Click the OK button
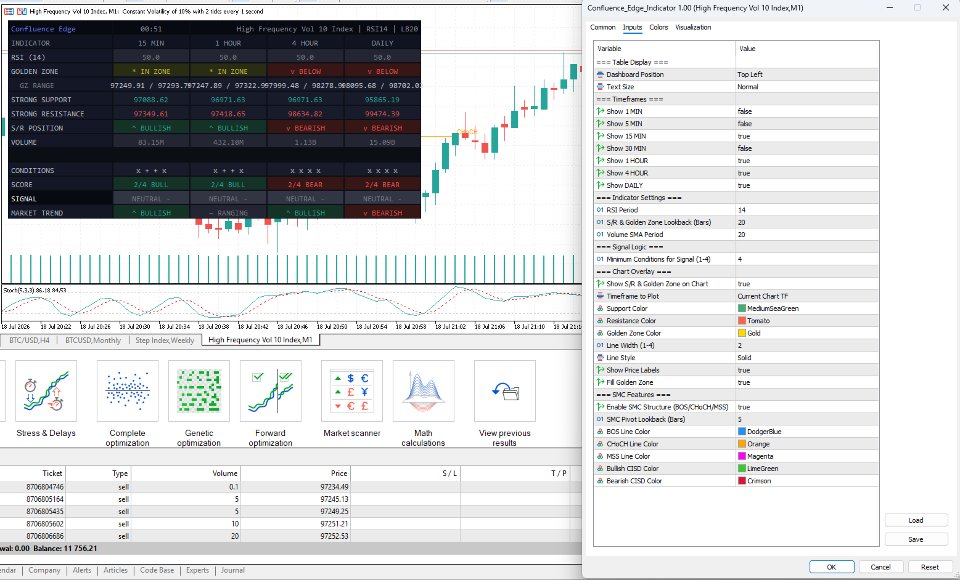Viewport: 960px width, 580px height. (x=831, y=567)
